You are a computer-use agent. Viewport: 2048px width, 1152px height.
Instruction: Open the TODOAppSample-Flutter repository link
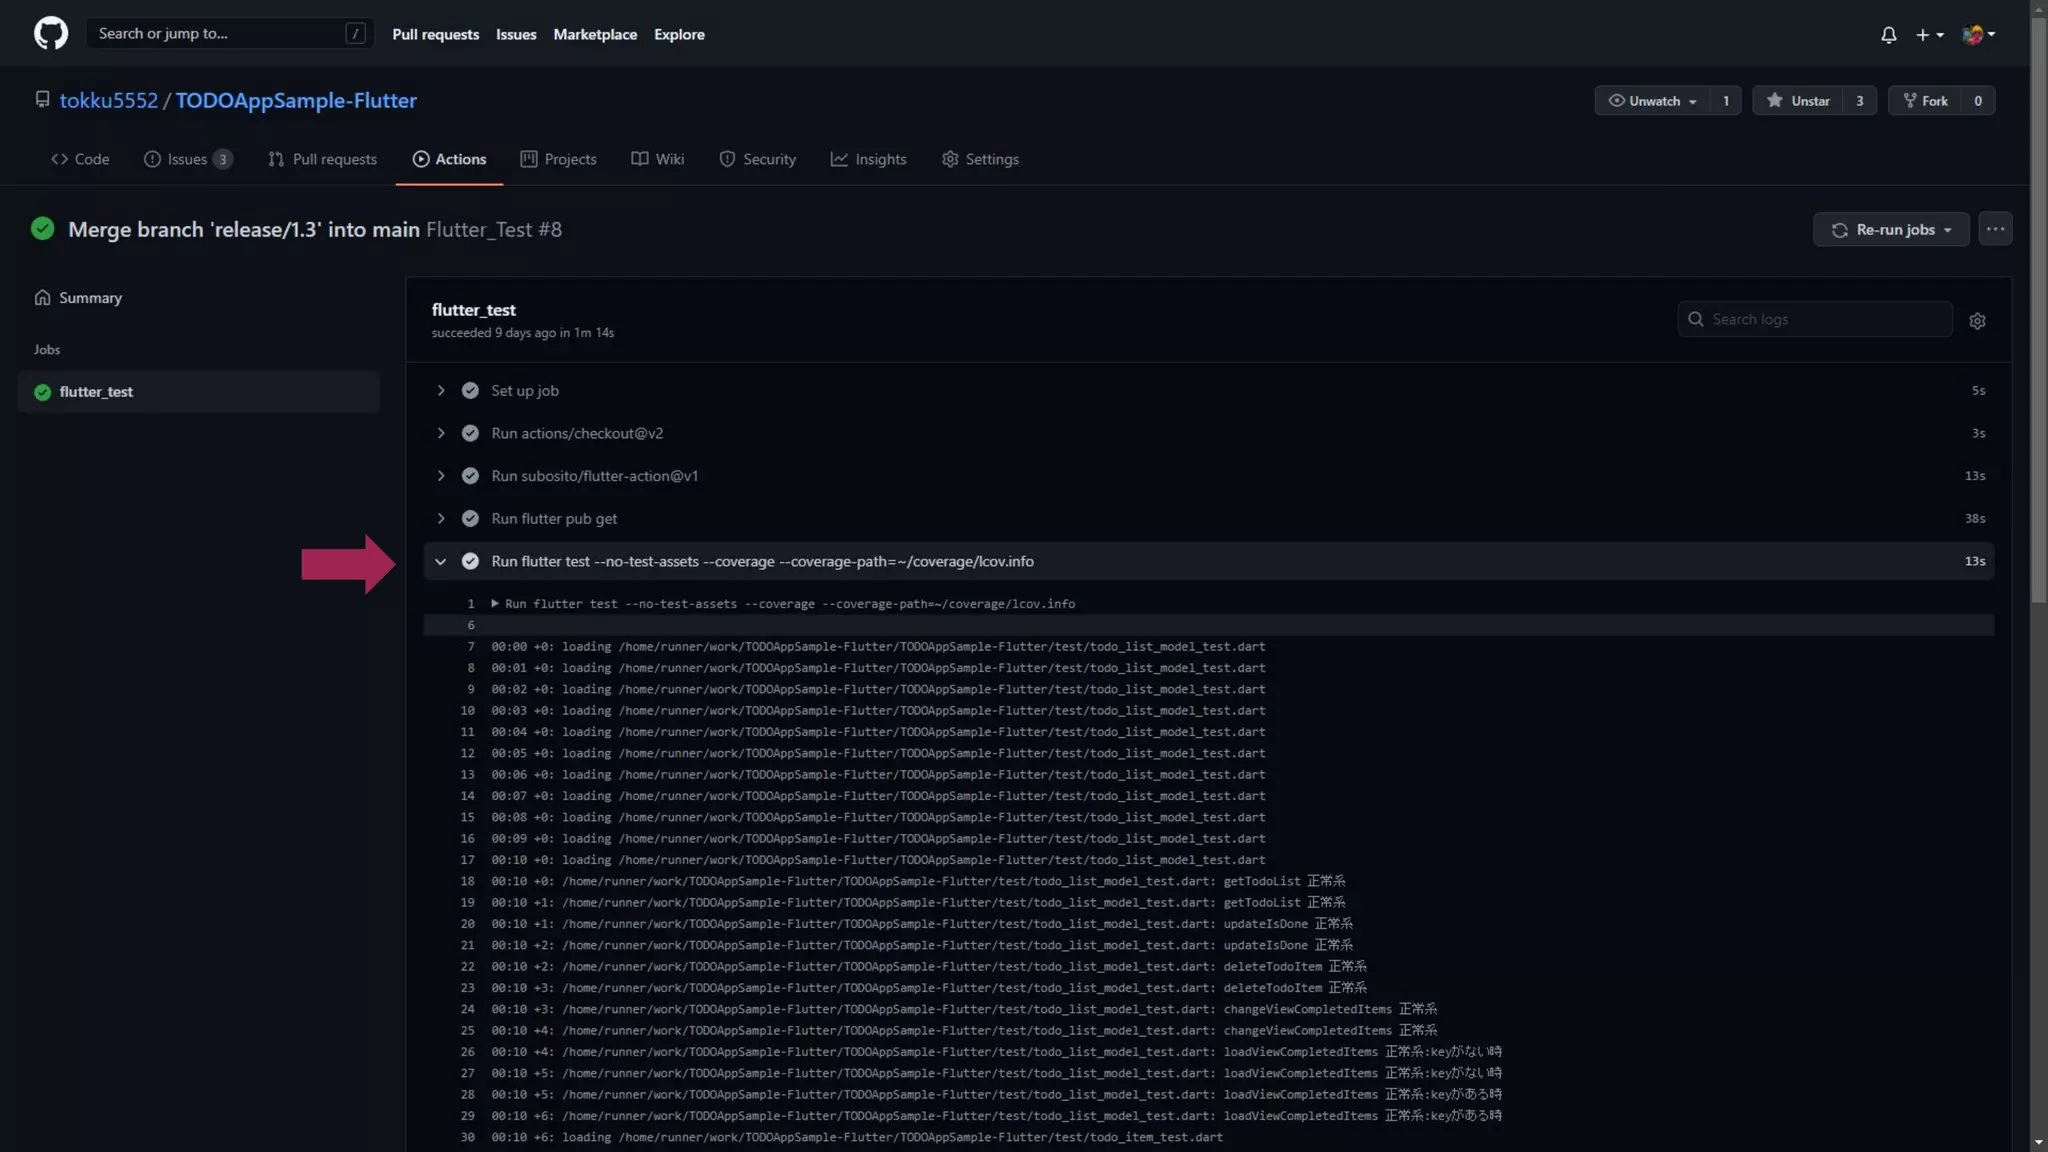click(296, 101)
